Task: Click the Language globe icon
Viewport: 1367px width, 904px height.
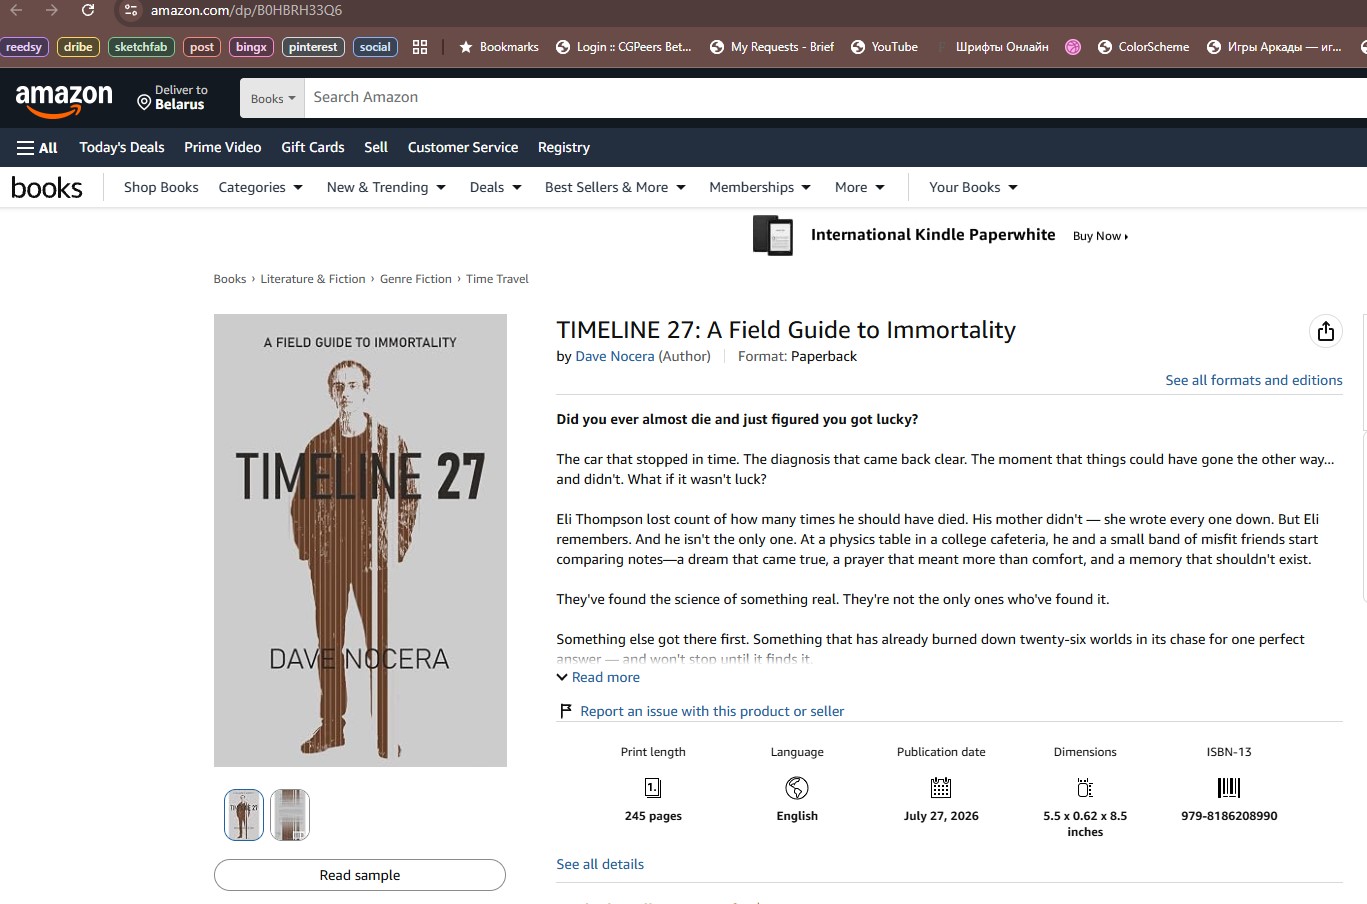Action: pos(797,788)
